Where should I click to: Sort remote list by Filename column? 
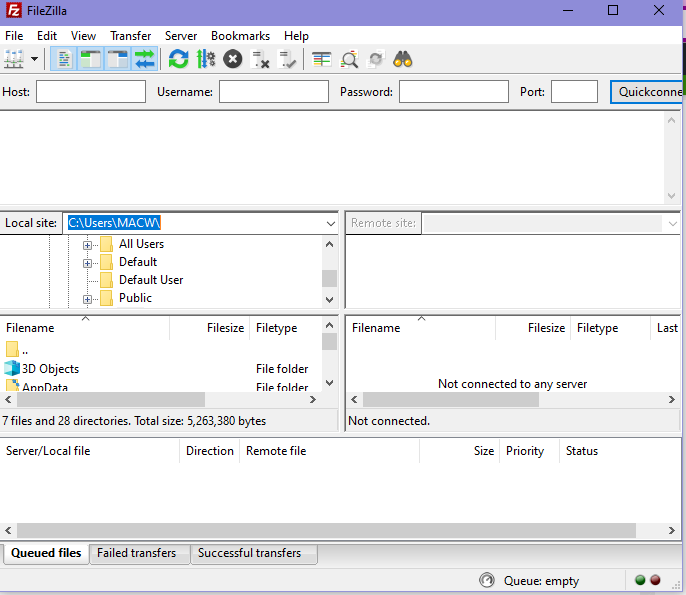[421, 328]
